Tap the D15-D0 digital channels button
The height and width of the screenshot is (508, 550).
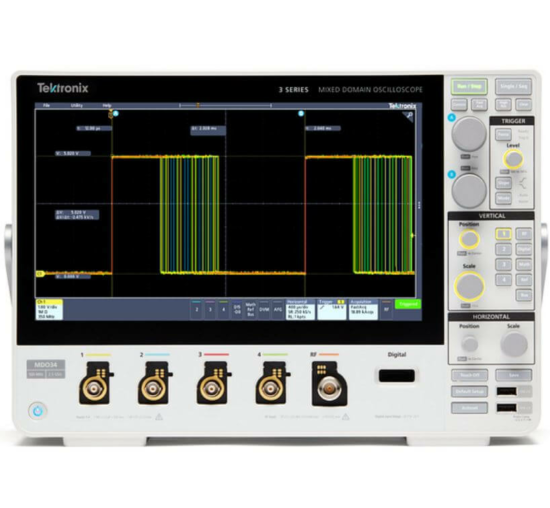click(237, 310)
